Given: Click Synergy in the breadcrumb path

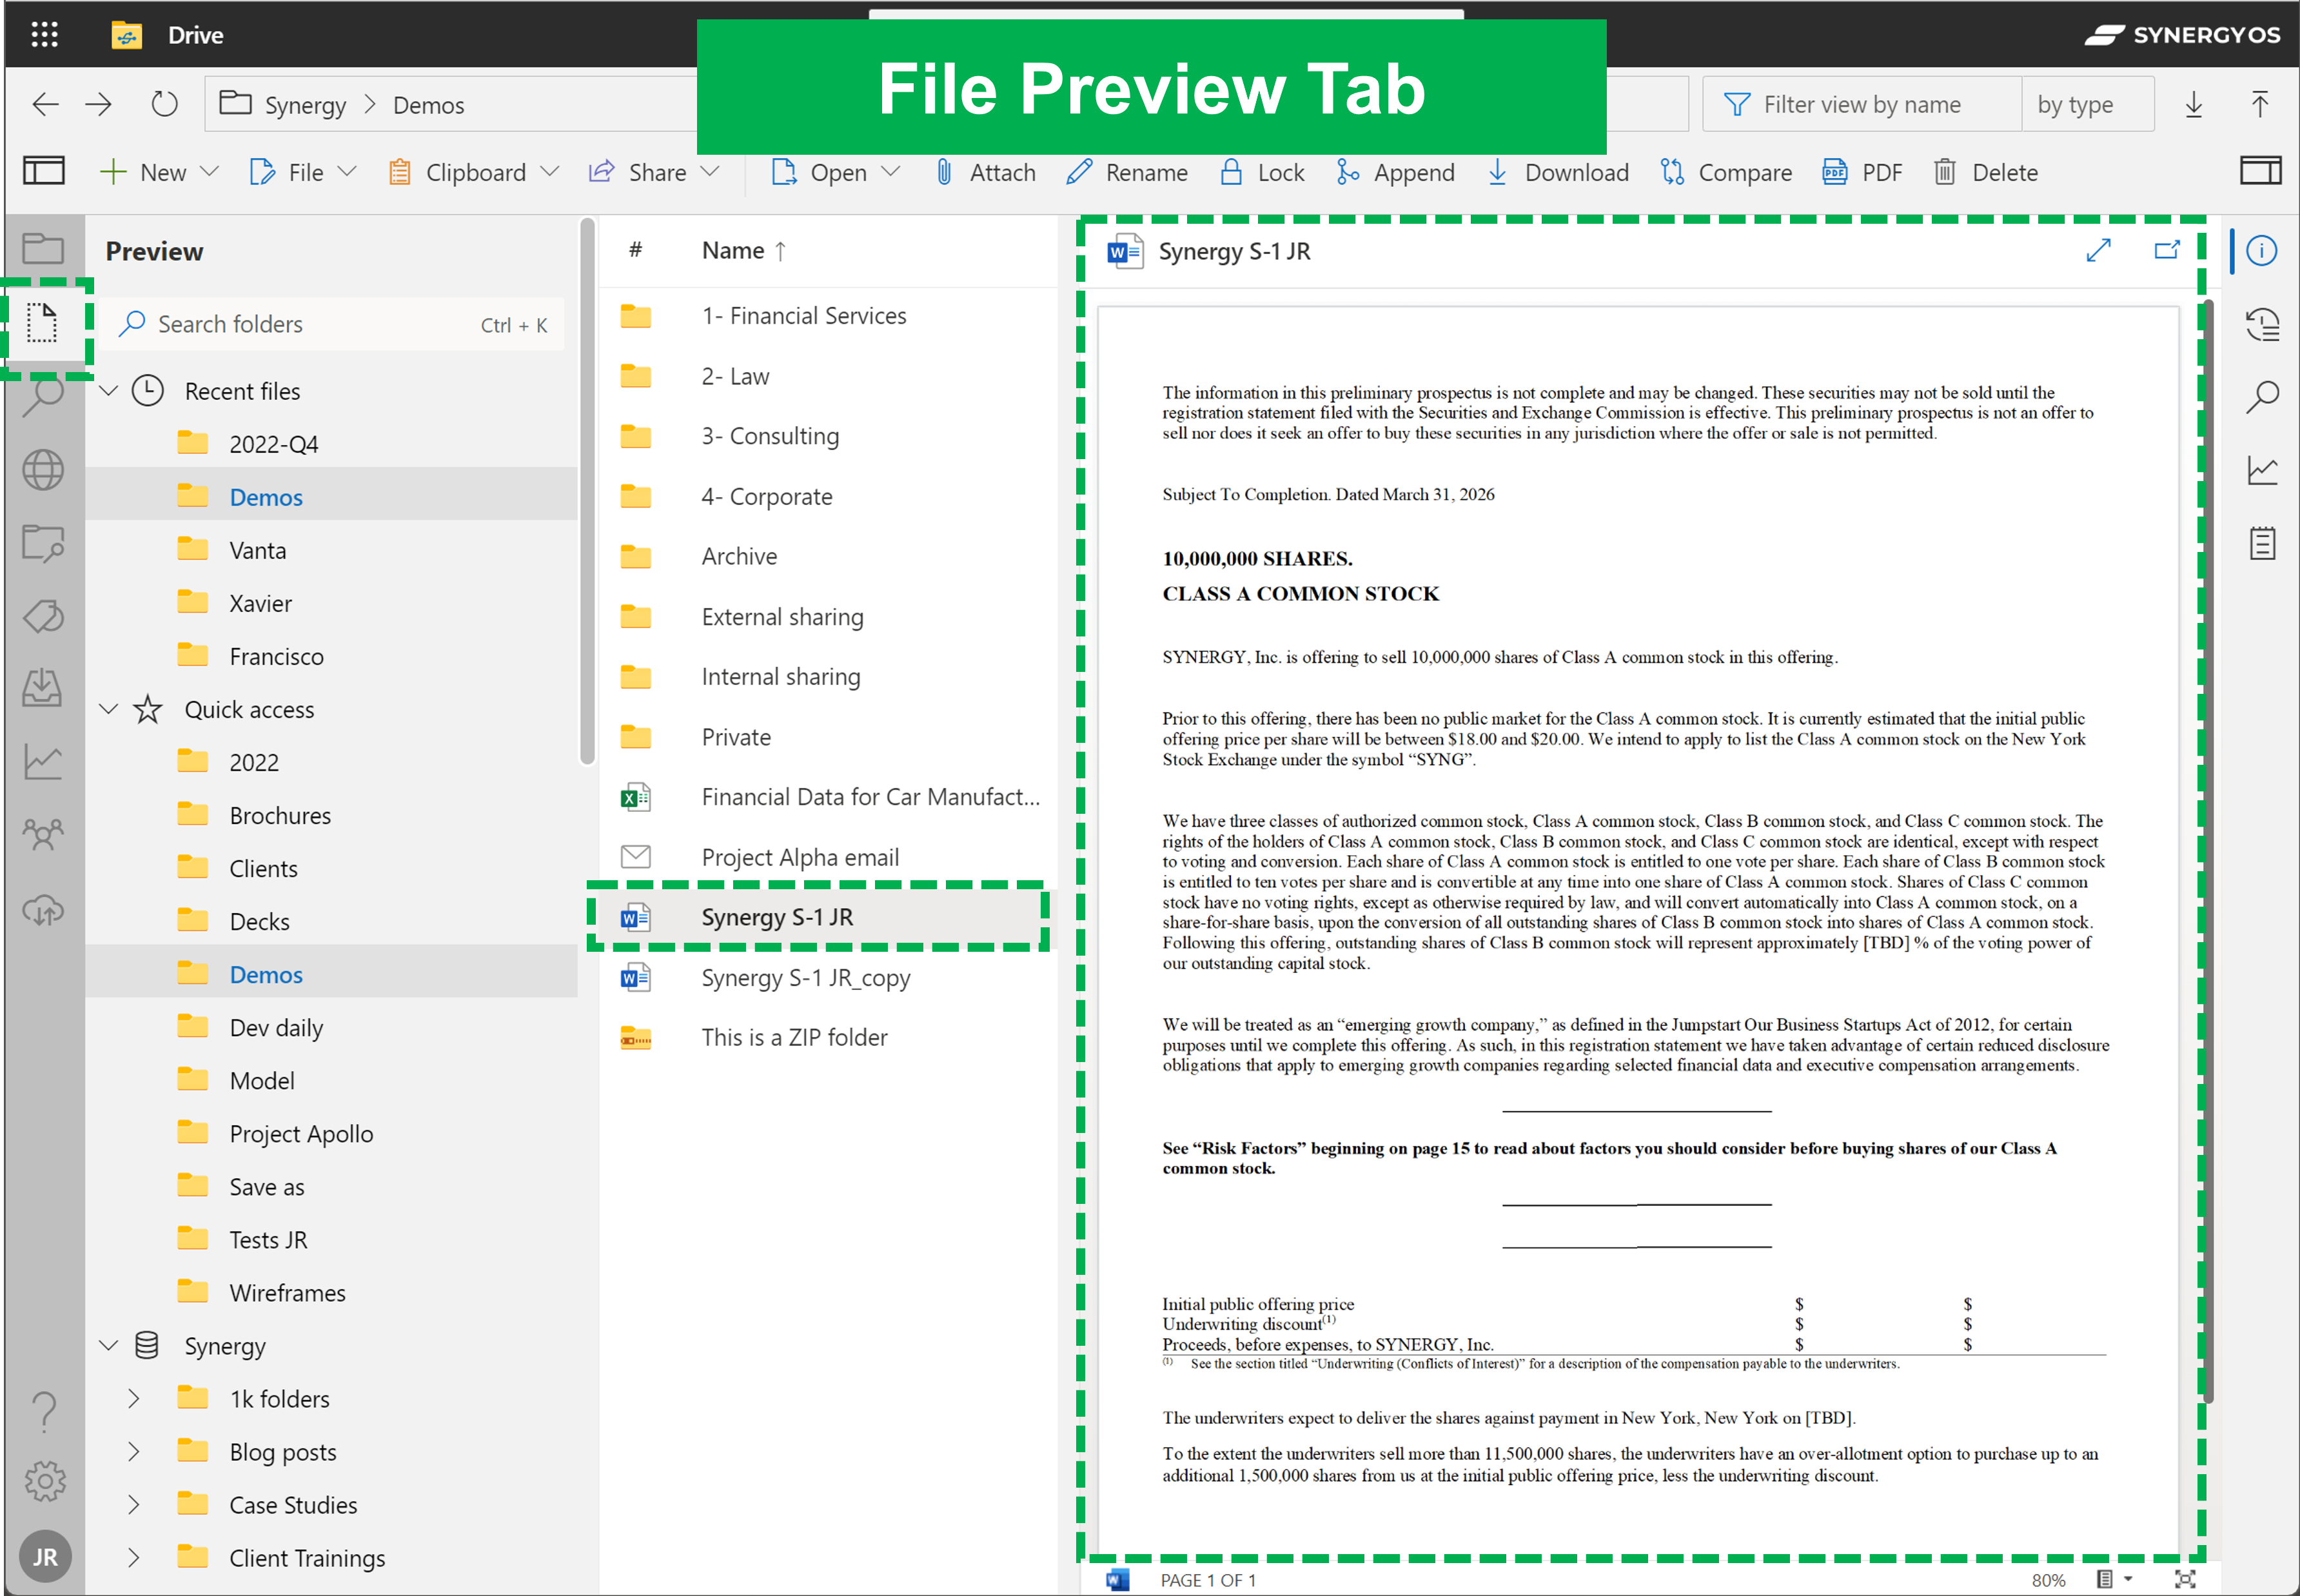Looking at the screenshot, I should pyautogui.click(x=305, y=105).
